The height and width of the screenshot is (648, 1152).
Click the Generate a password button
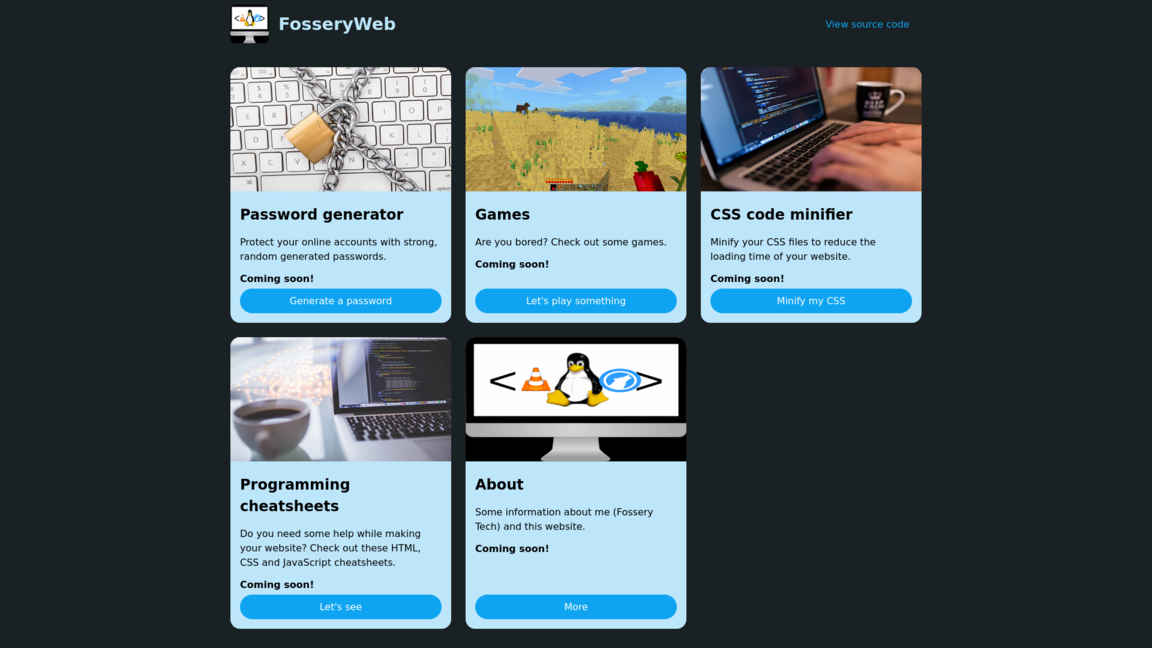pyautogui.click(x=341, y=300)
